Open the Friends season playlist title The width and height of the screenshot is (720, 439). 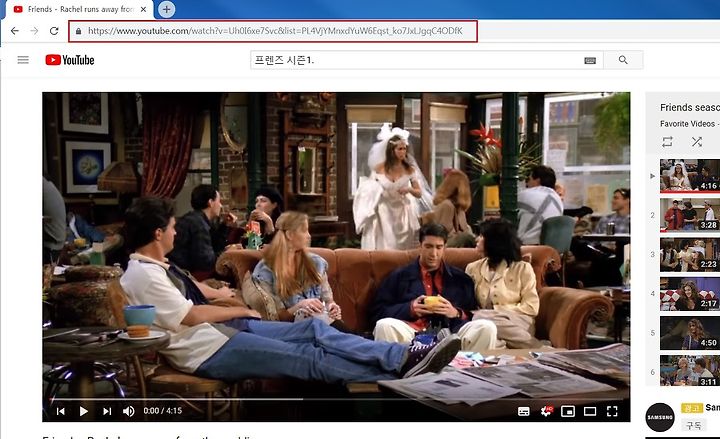click(690, 107)
